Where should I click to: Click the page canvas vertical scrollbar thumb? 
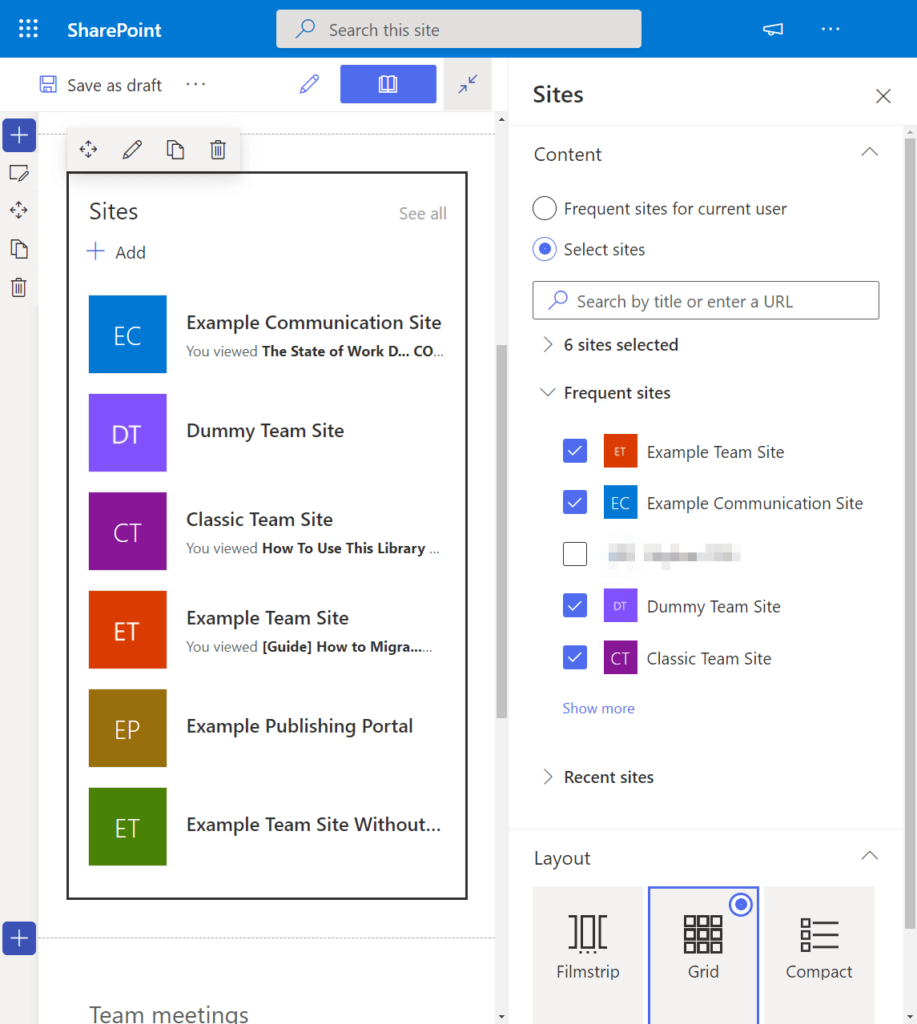click(x=502, y=532)
